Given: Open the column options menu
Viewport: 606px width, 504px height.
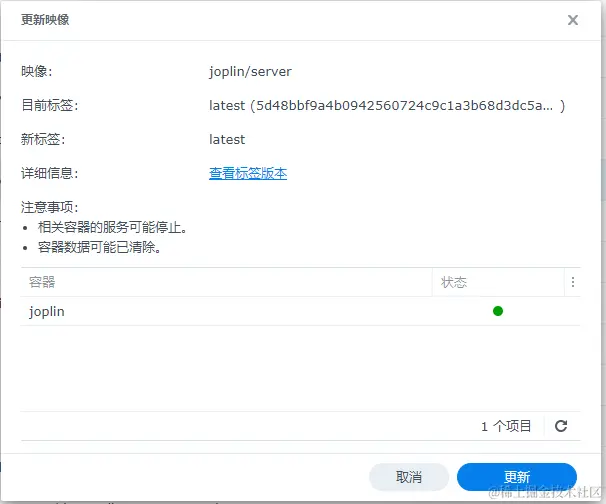Looking at the screenshot, I should (573, 282).
